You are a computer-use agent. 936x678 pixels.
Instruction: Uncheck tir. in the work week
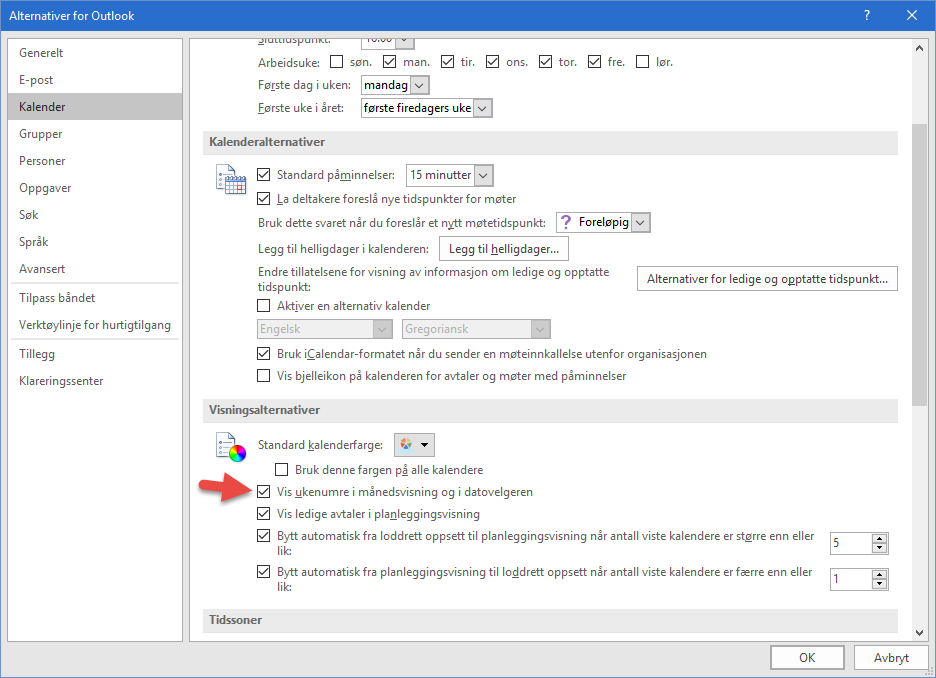click(448, 61)
